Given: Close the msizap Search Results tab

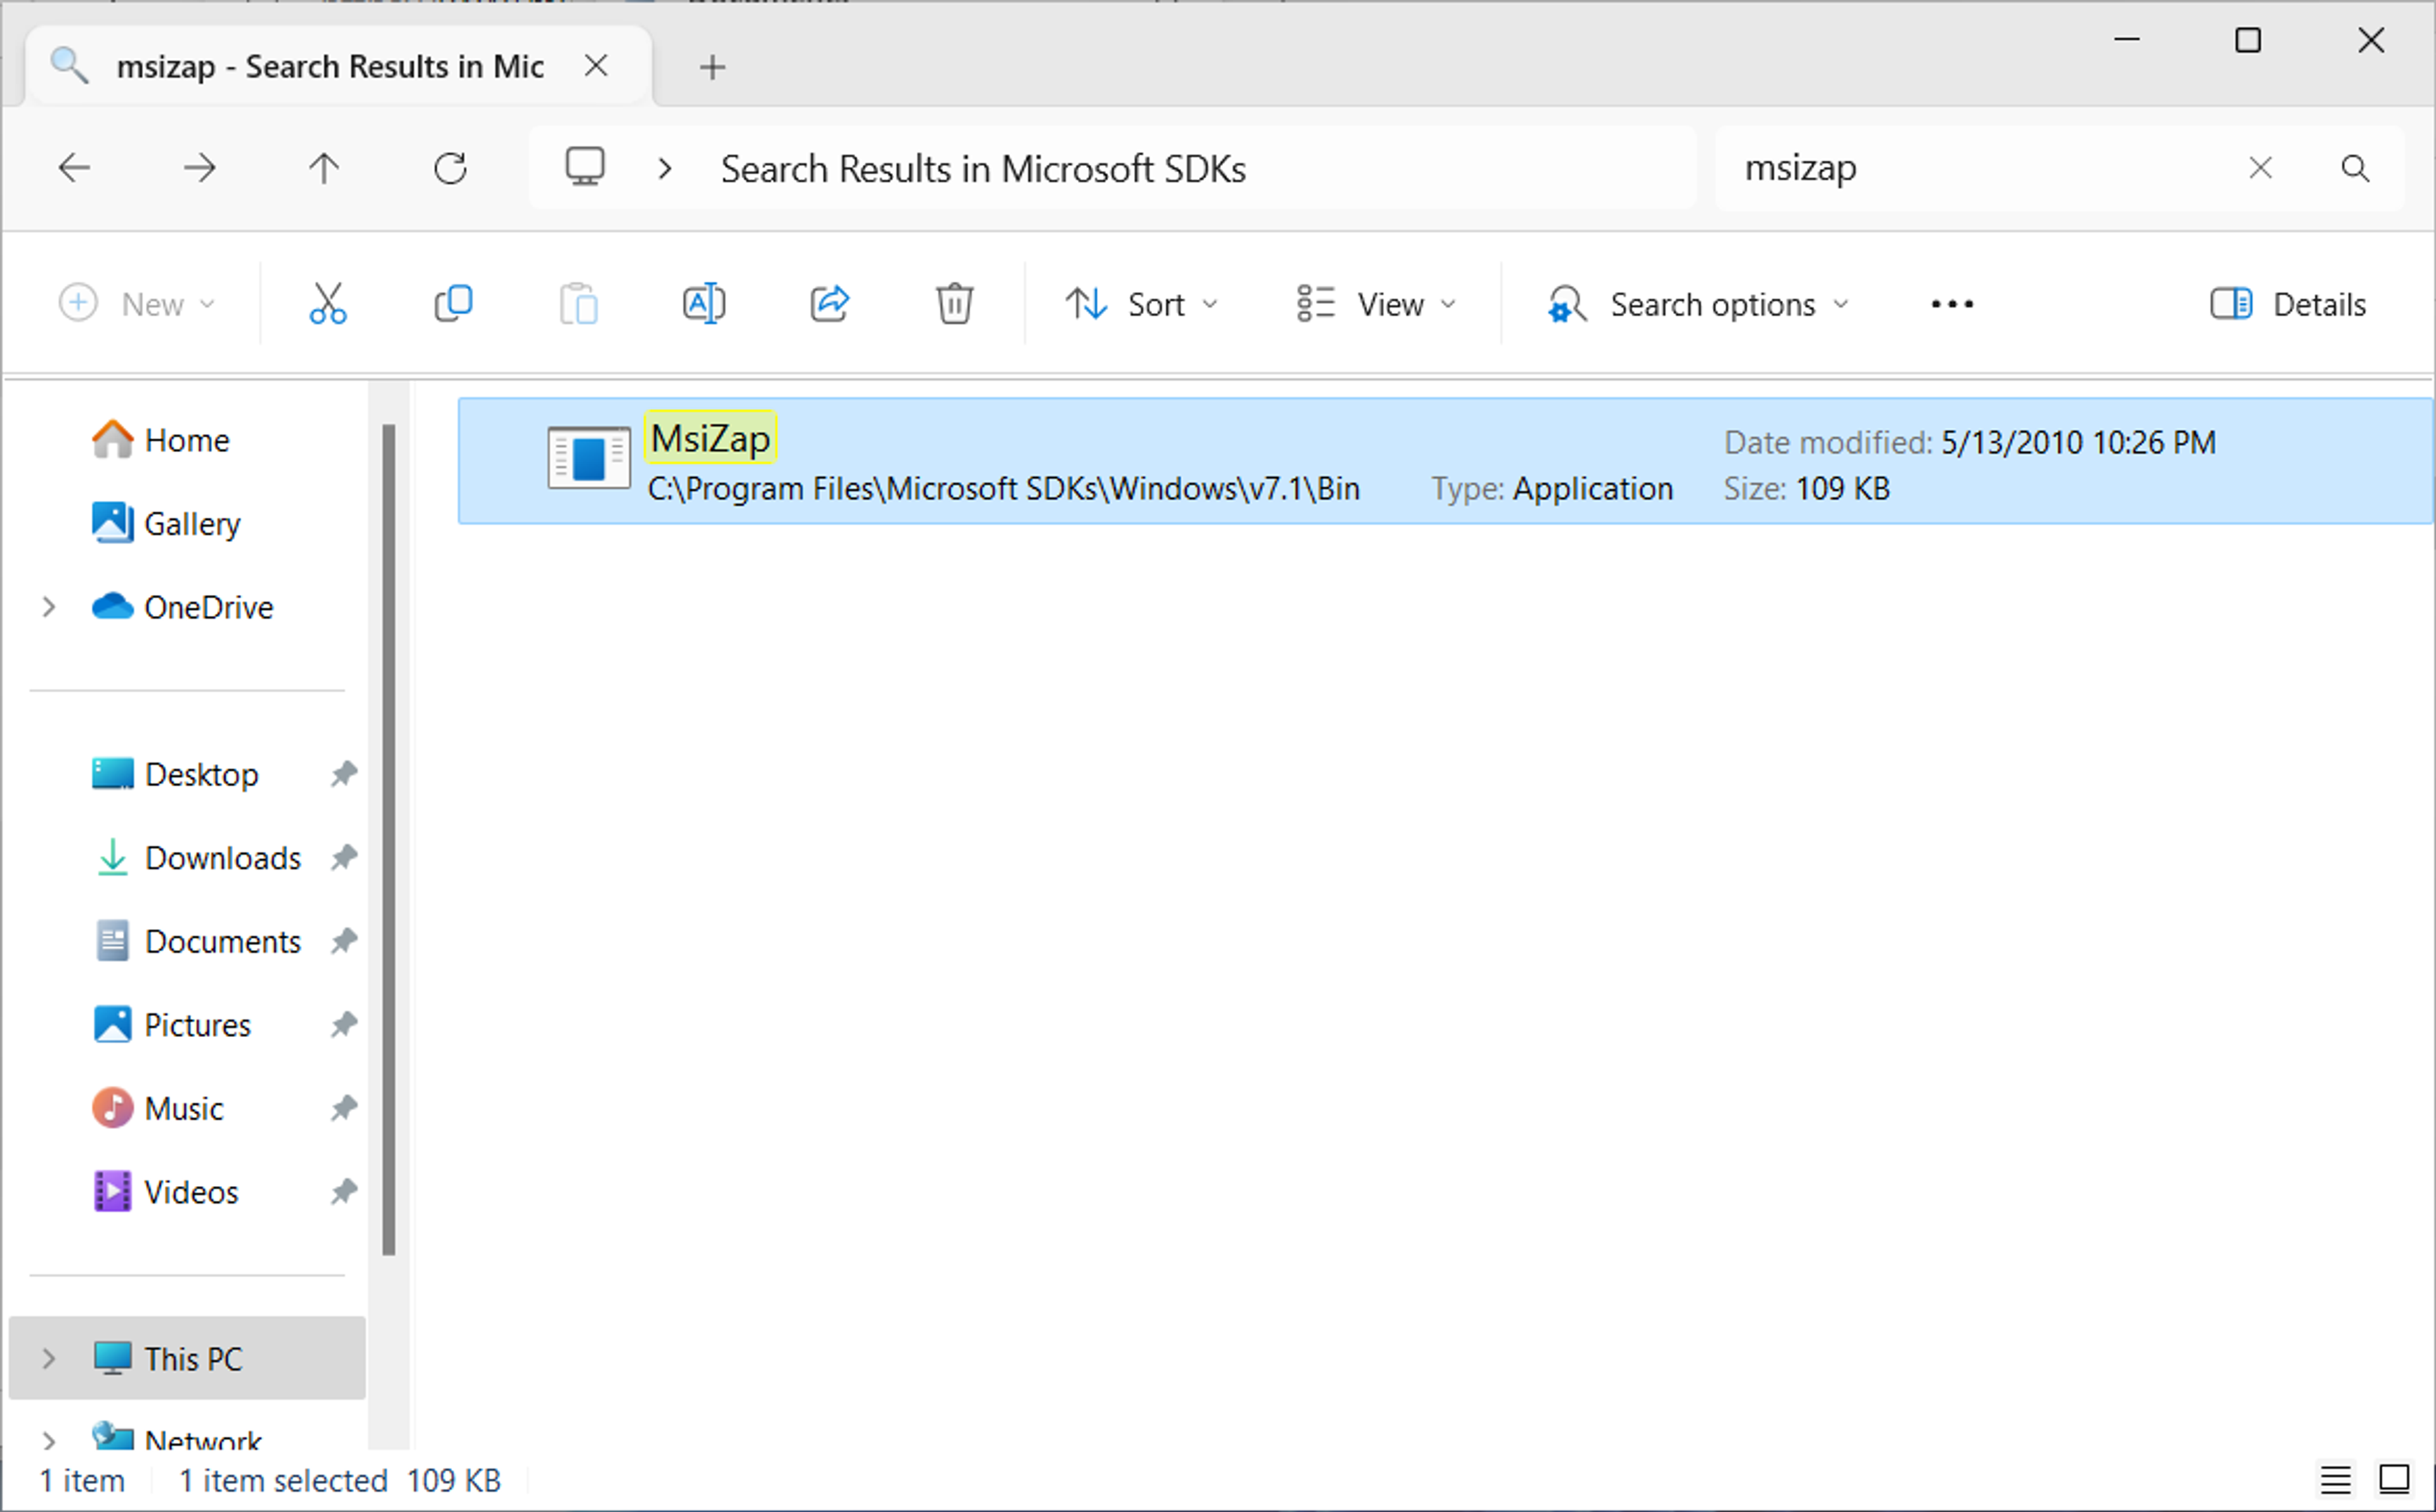Looking at the screenshot, I should click(596, 66).
